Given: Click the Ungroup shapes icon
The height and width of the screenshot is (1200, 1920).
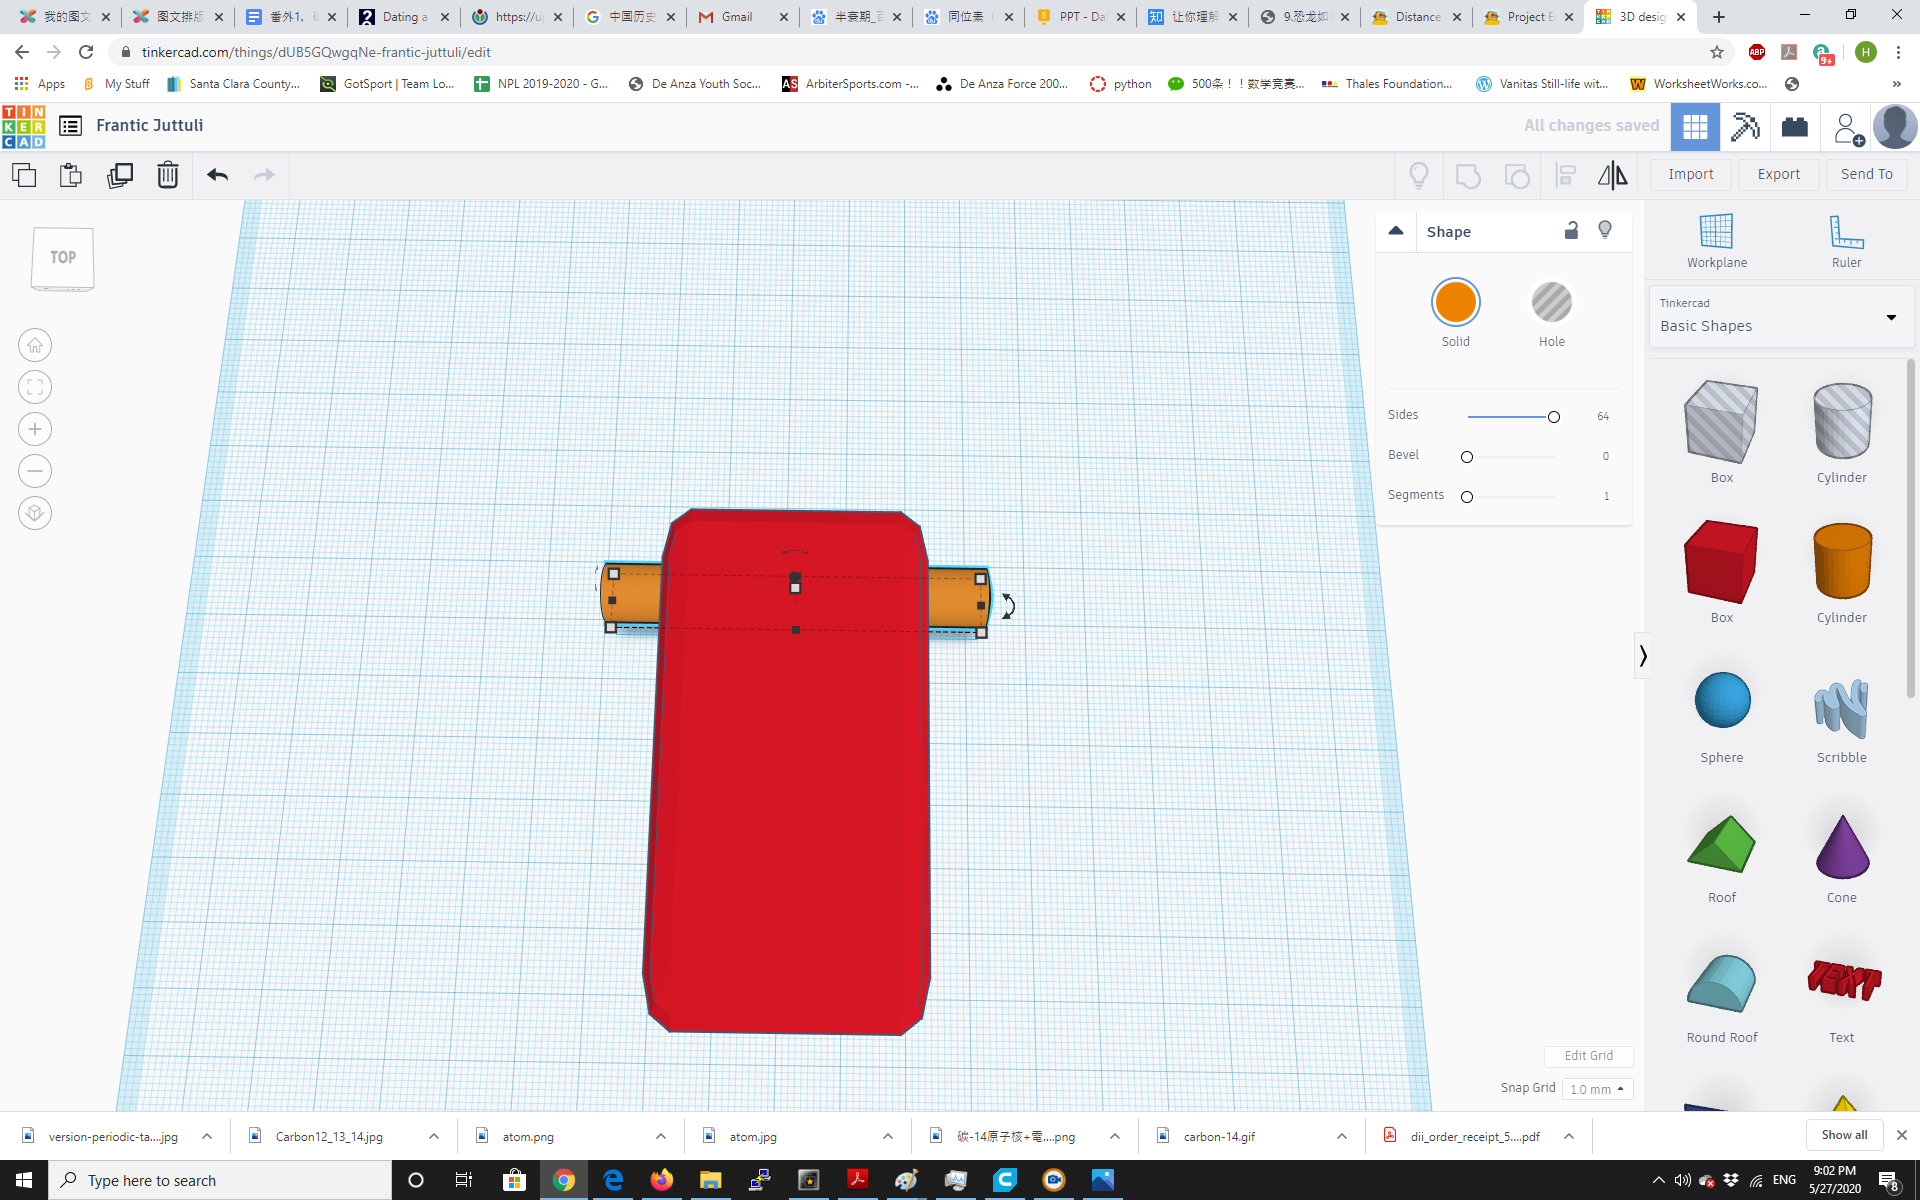Looking at the screenshot, I should pos(1517,176).
